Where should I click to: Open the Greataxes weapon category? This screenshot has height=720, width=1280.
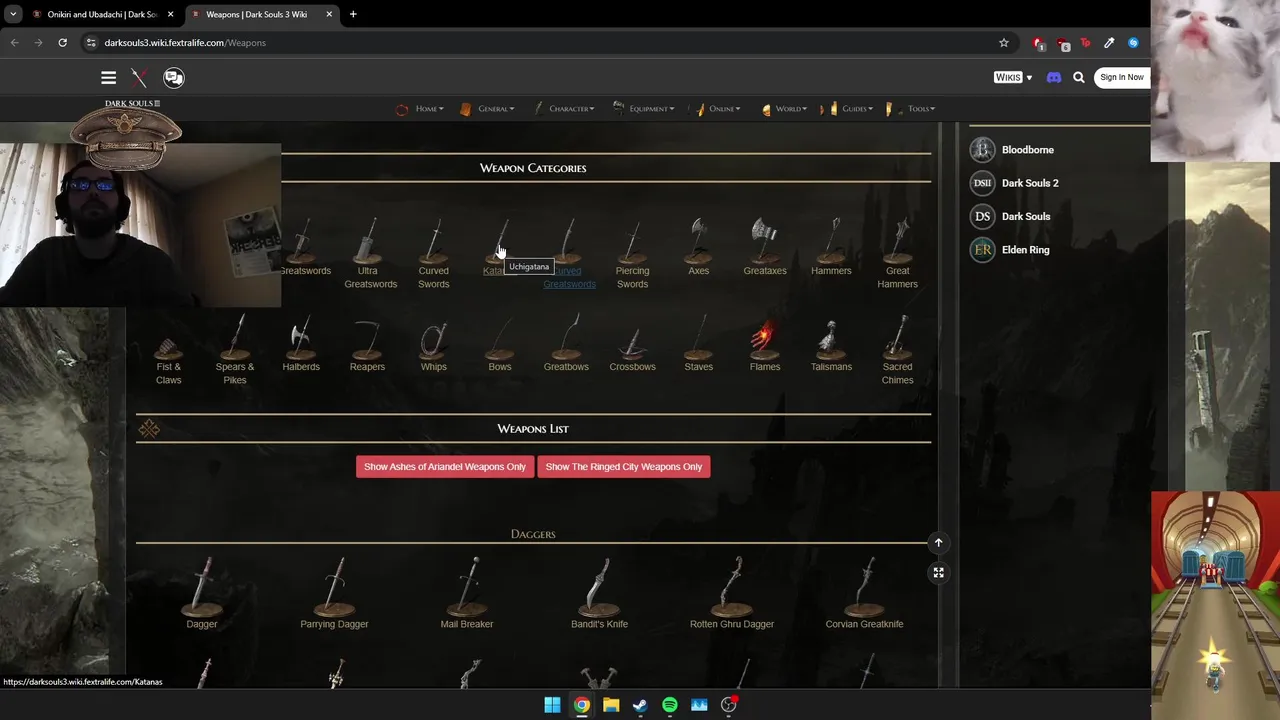coord(764,247)
